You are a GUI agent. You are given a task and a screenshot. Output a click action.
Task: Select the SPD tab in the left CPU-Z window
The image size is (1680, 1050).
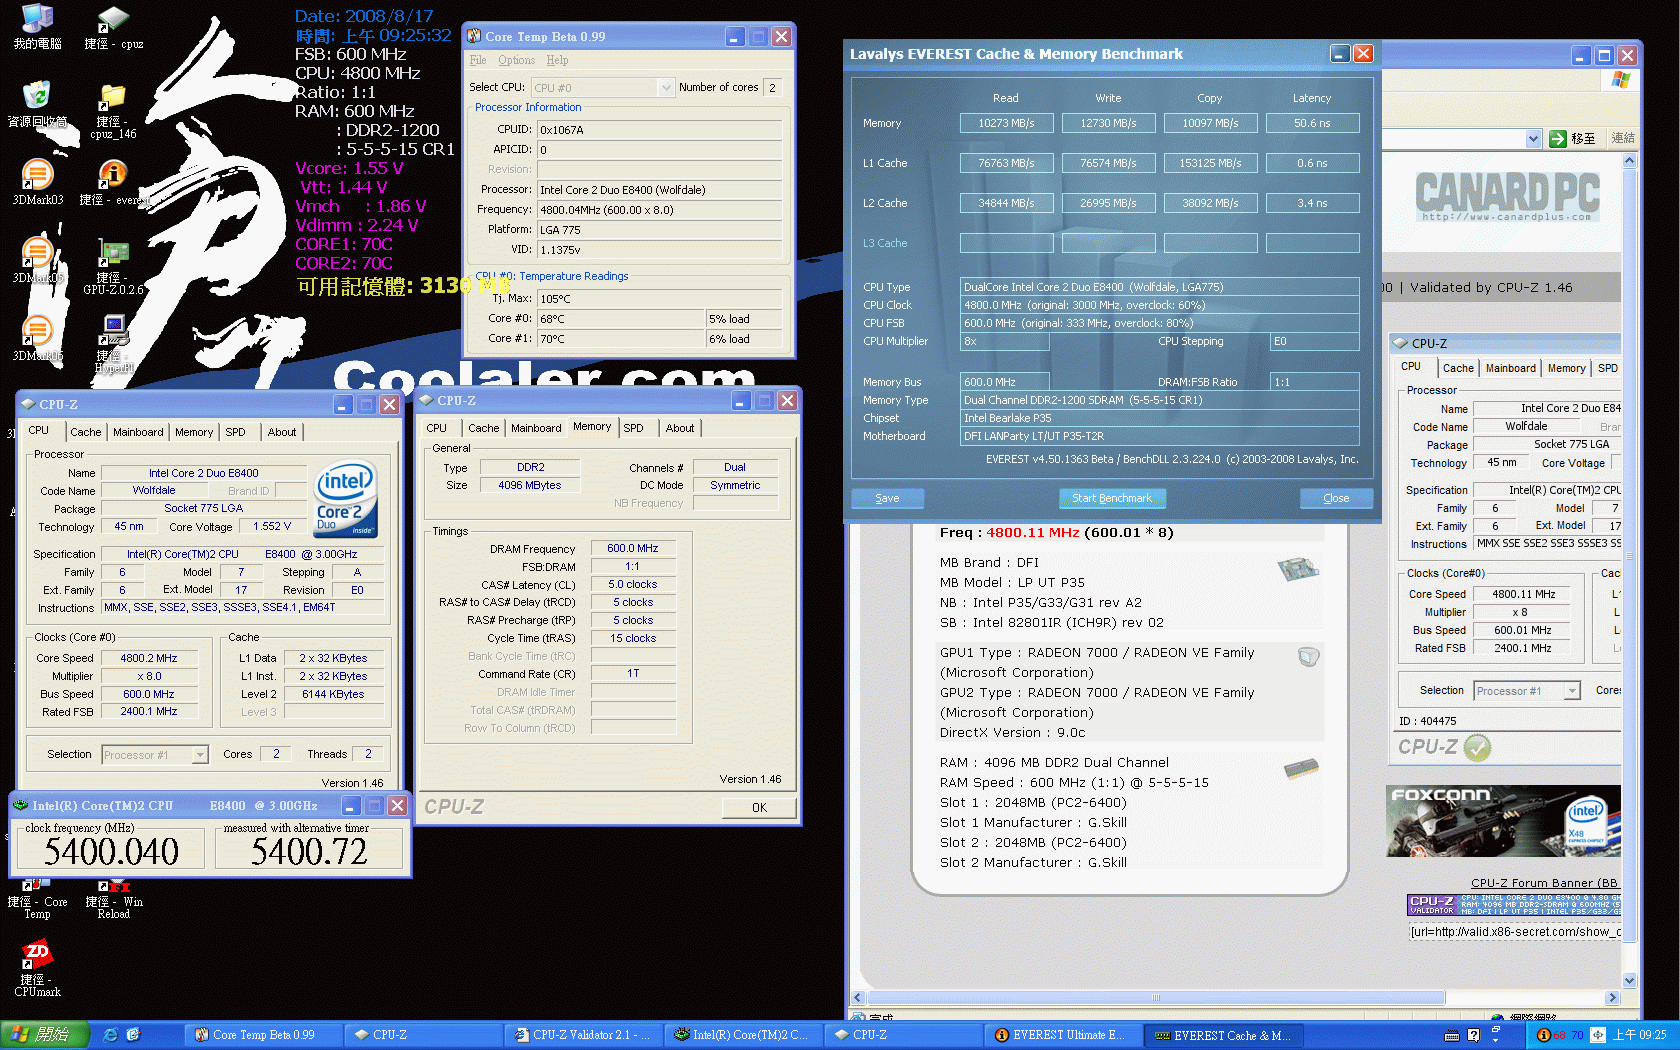click(x=235, y=432)
